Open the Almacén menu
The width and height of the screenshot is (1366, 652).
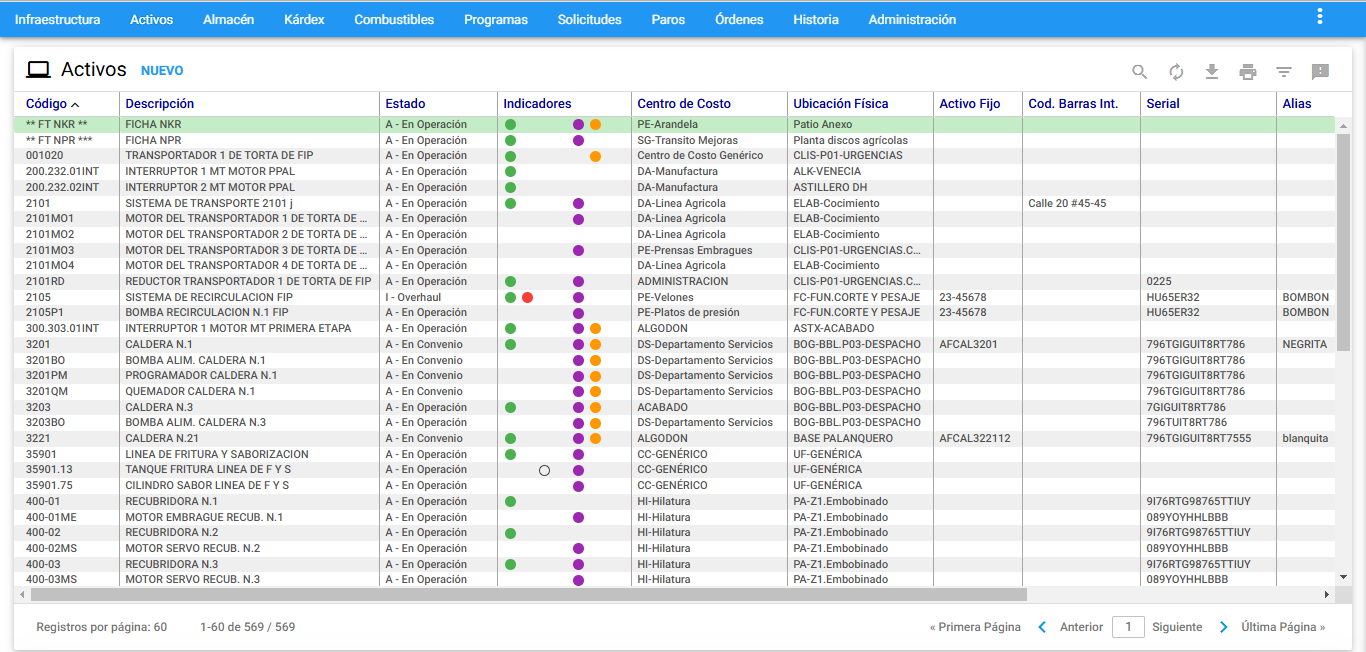tap(228, 19)
